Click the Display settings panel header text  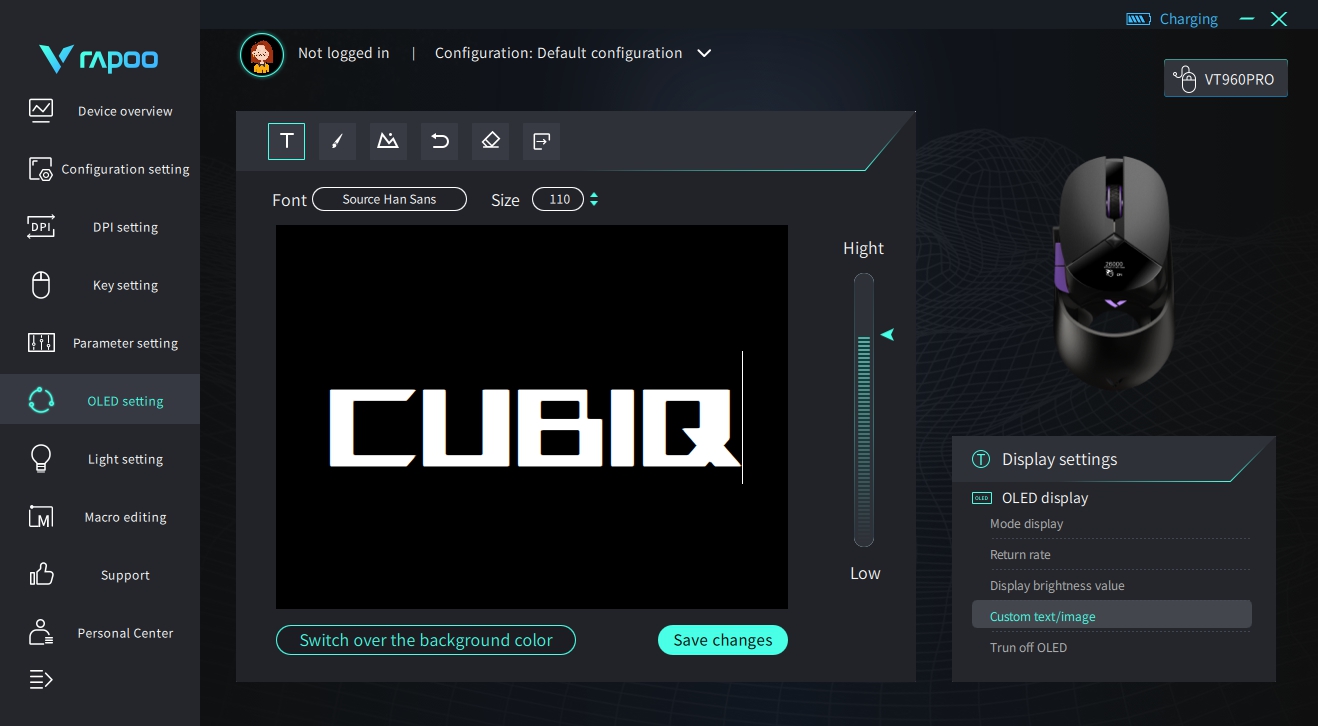coord(1059,460)
